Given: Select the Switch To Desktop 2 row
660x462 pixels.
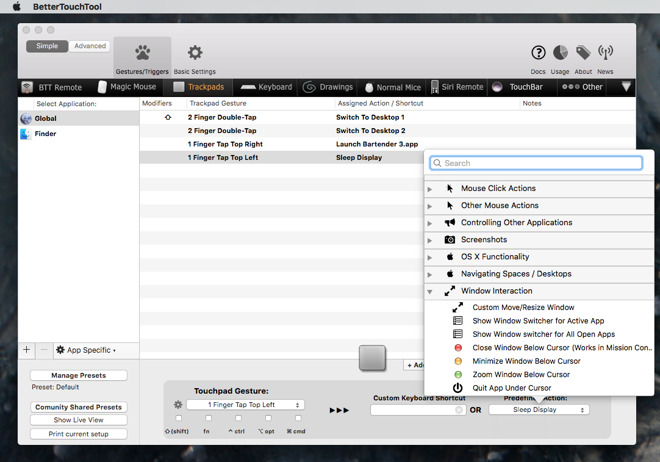Looking at the screenshot, I should [x=387, y=131].
